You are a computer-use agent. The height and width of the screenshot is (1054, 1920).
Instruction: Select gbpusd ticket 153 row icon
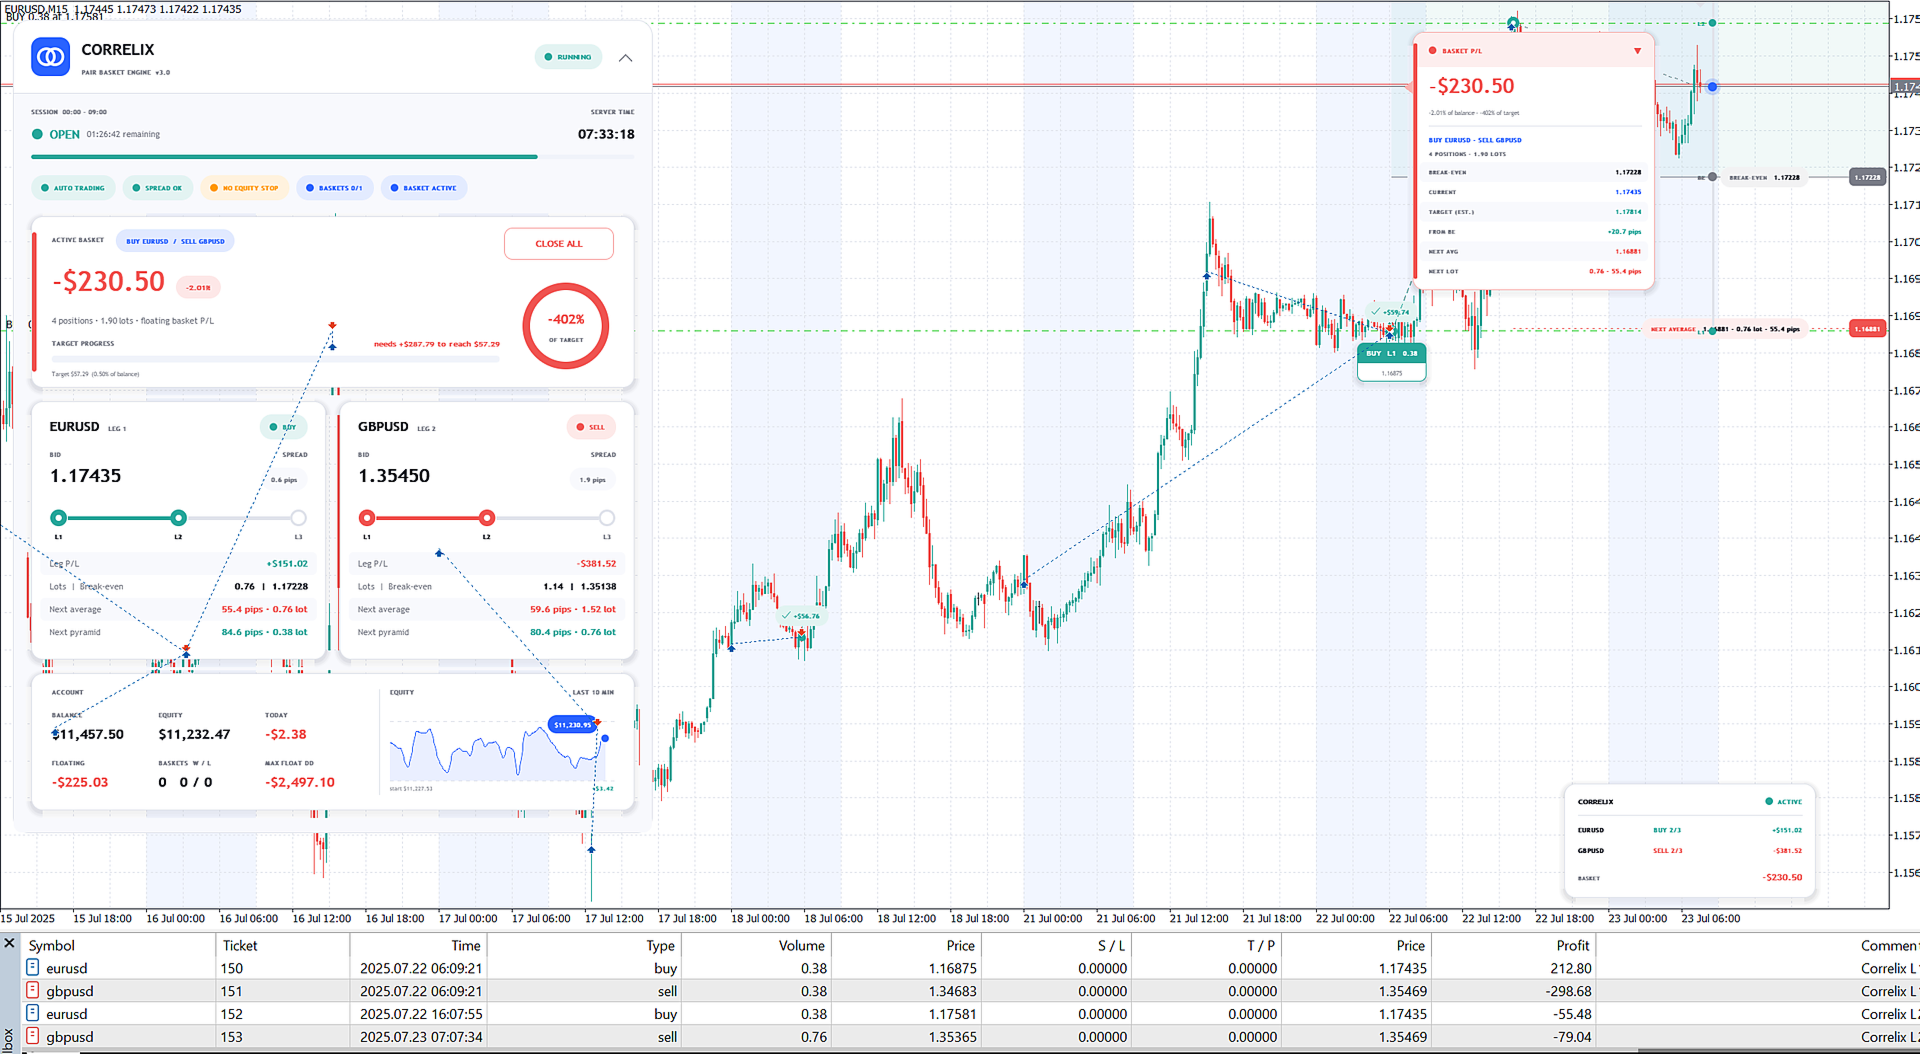click(32, 1036)
